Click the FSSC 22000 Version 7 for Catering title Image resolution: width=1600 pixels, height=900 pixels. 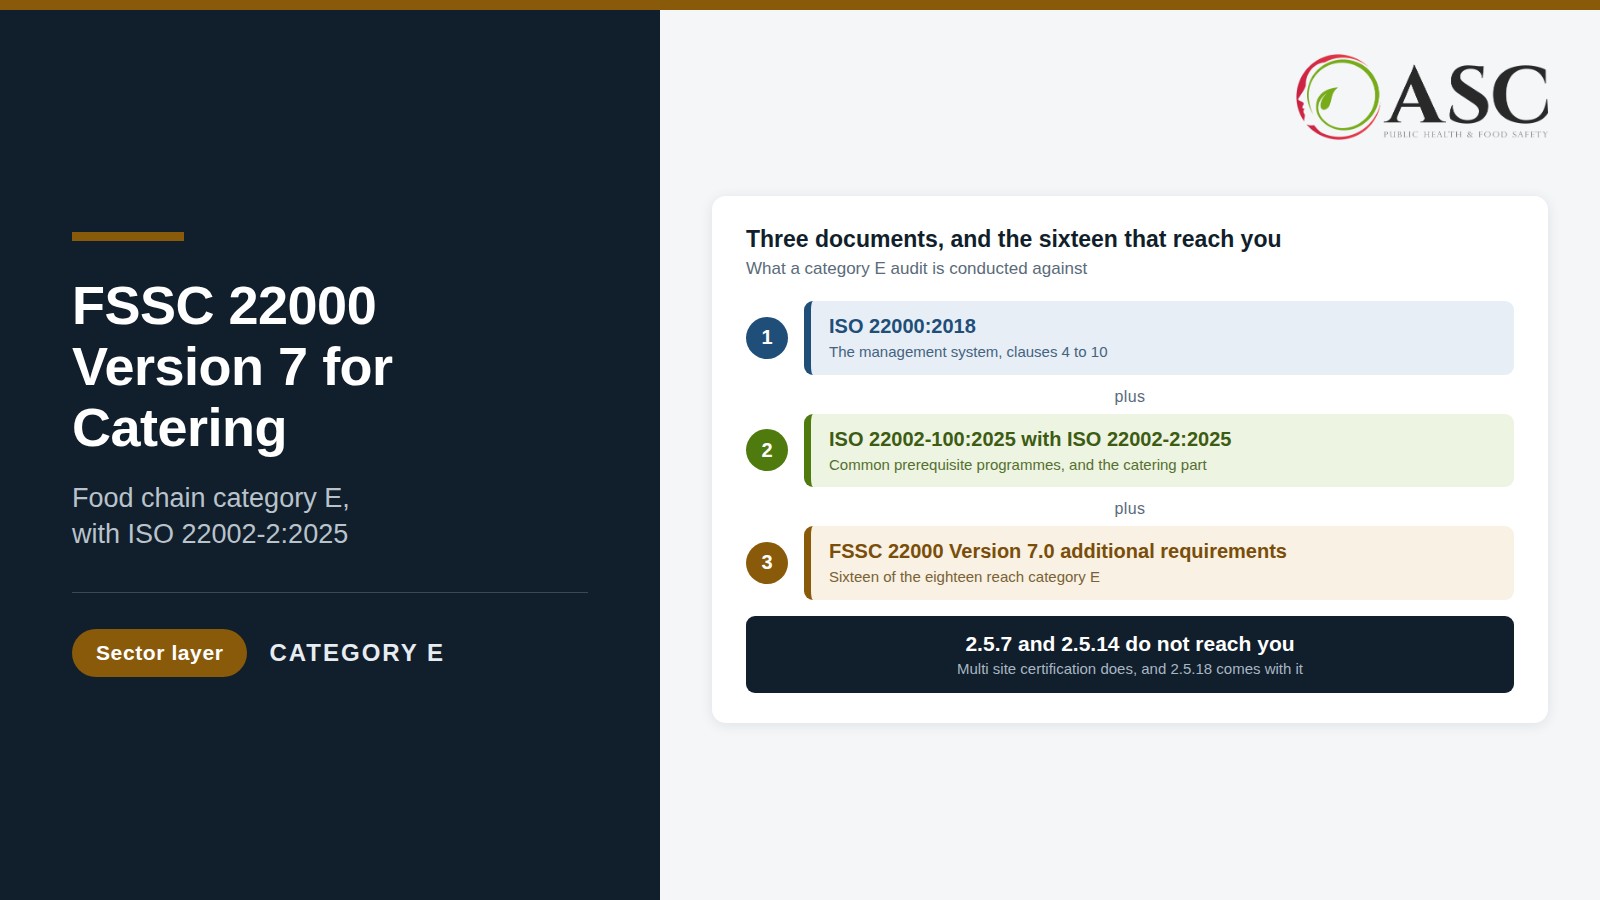click(232, 367)
